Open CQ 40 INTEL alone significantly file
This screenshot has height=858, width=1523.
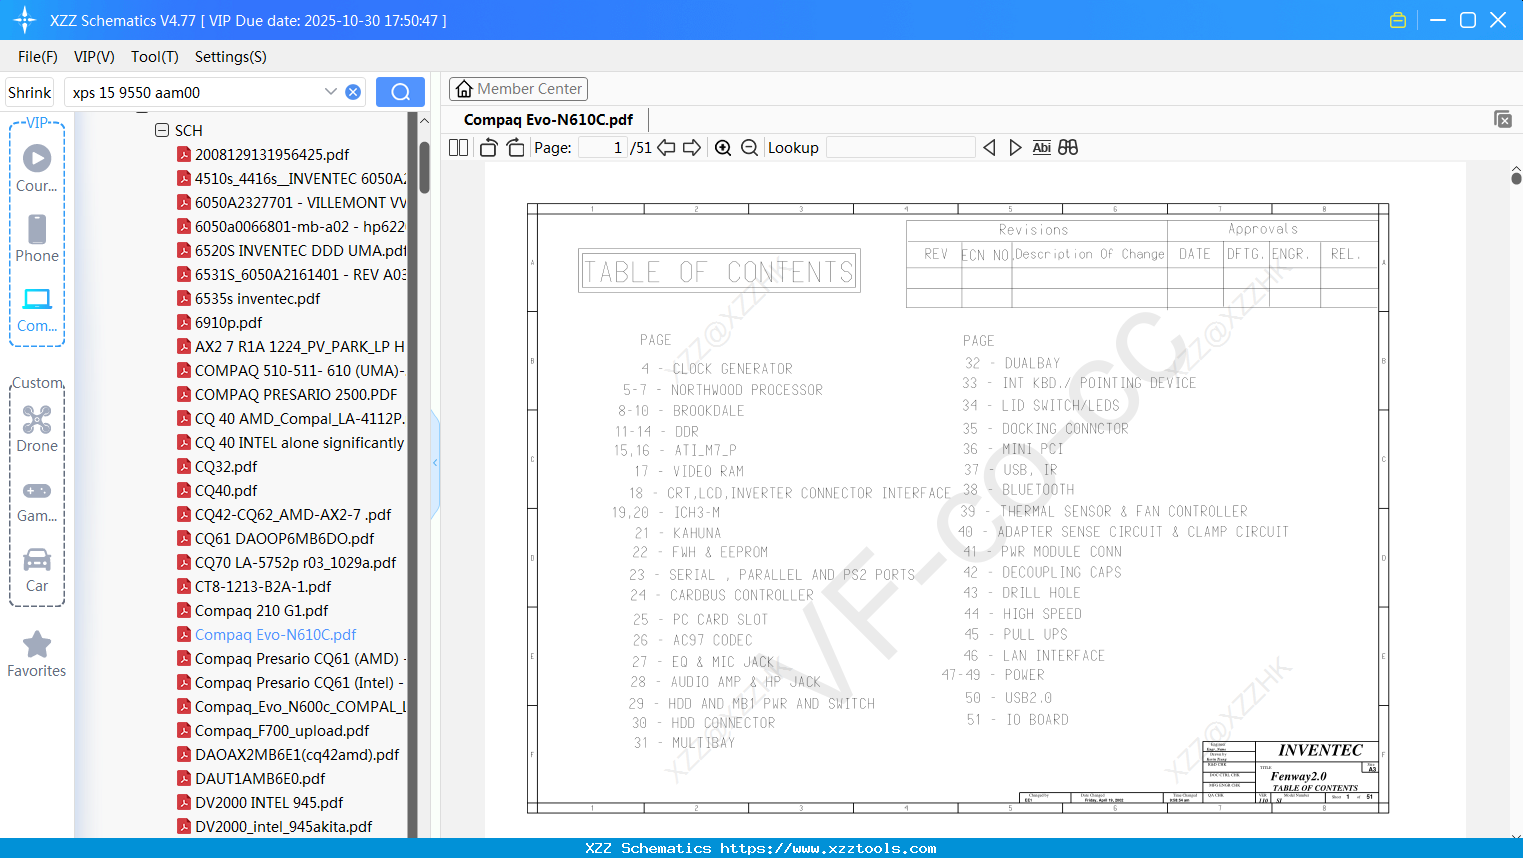[299, 443]
